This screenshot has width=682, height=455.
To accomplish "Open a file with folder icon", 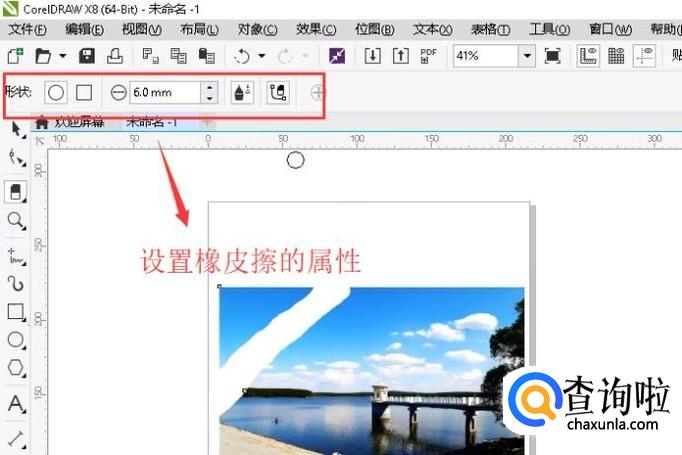I will 43,56.
